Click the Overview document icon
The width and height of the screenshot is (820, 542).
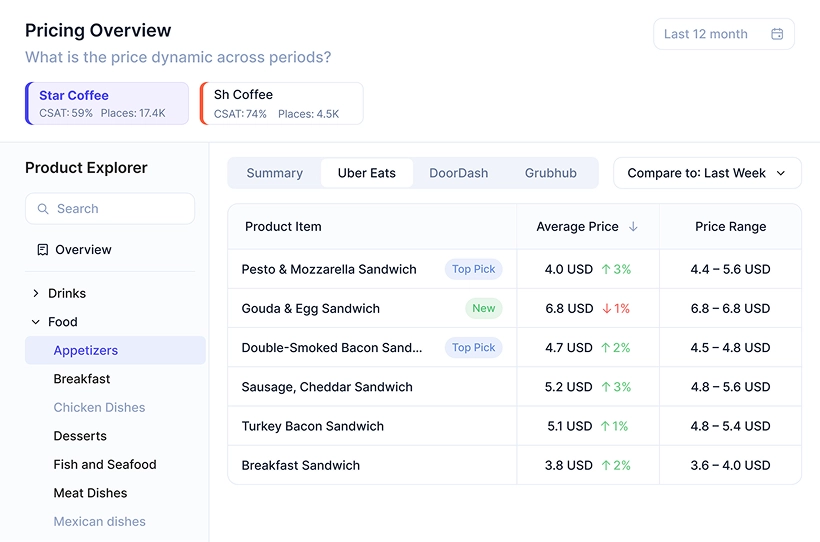click(x=42, y=250)
